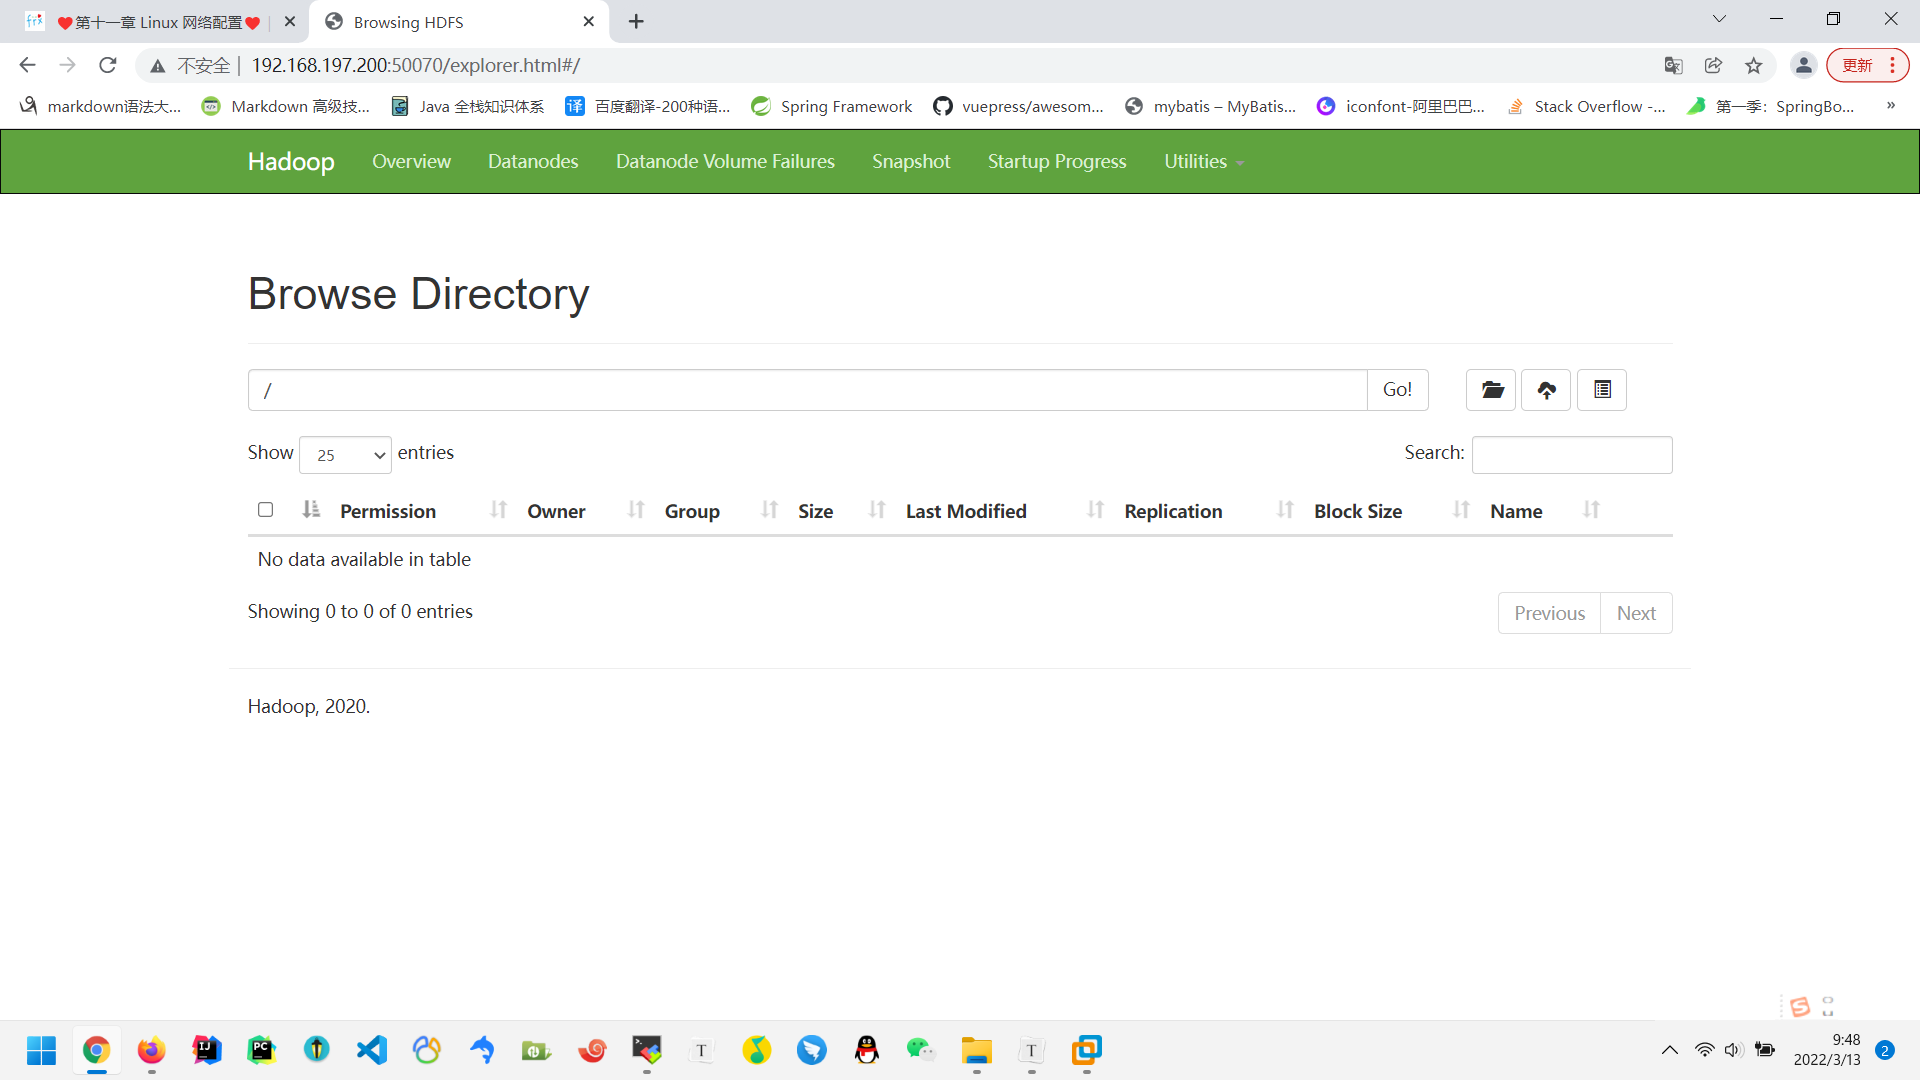Image resolution: width=1920 pixels, height=1080 pixels.
Task: Sort table by Last Modified column
Action: pyautogui.click(x=966, y=511)
